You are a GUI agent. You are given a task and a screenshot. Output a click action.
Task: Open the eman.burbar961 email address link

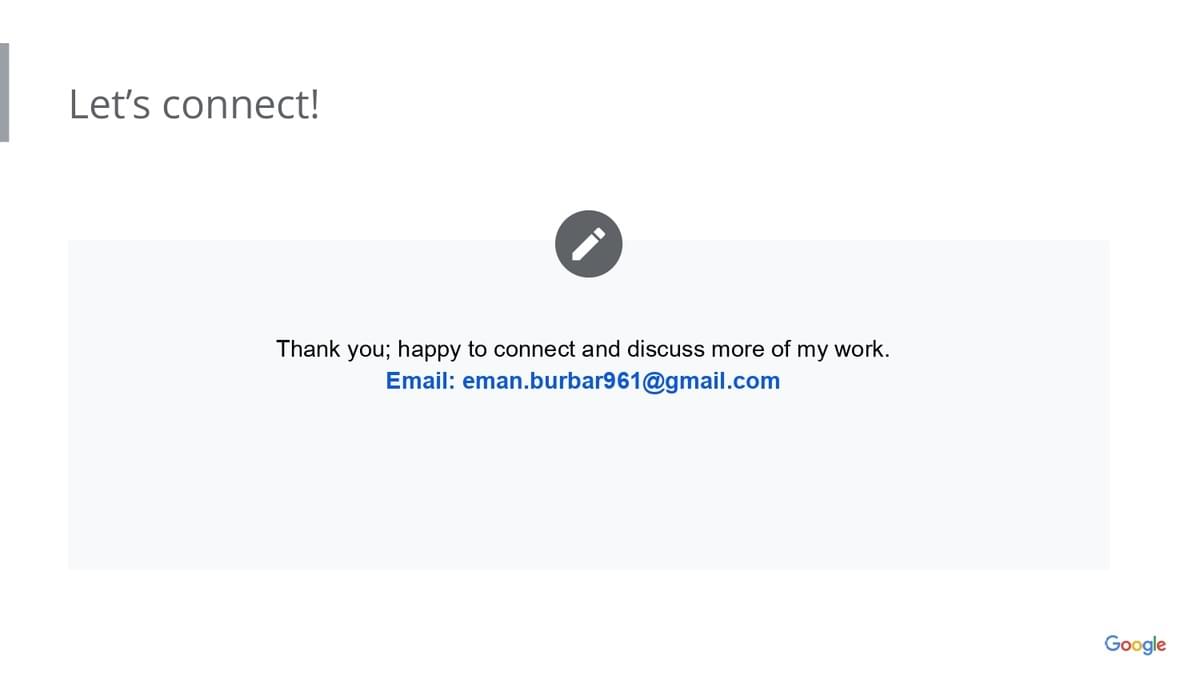[620, 381]
